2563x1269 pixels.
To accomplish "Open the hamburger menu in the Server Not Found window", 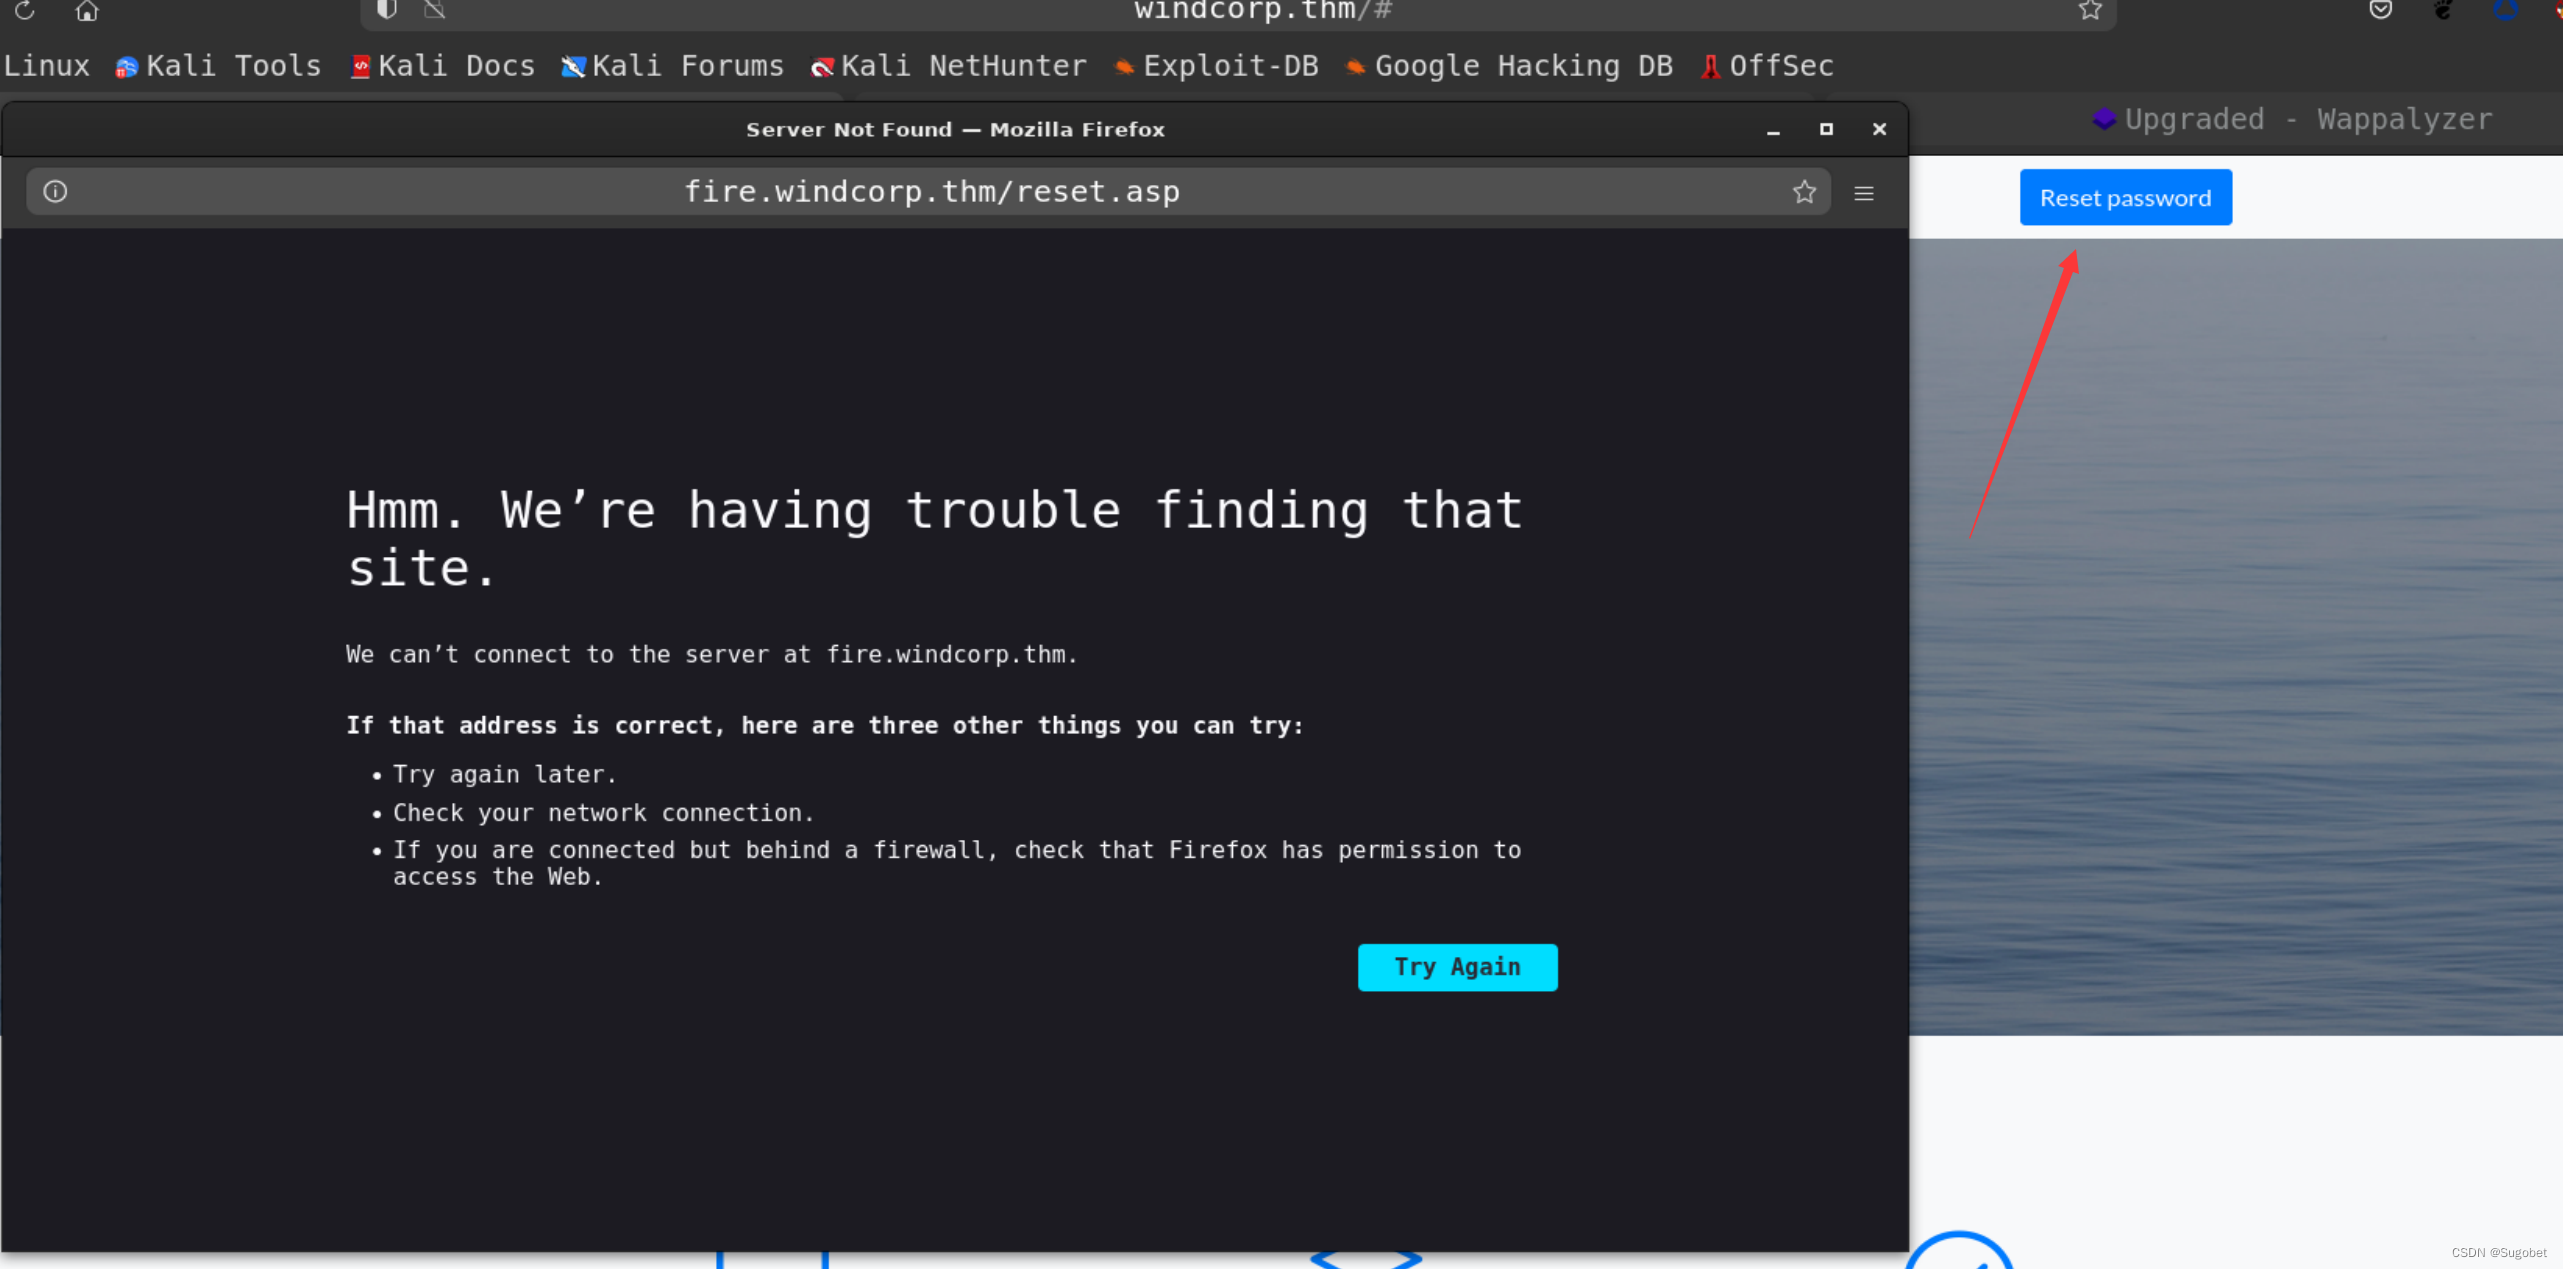I will point(1864,193).
